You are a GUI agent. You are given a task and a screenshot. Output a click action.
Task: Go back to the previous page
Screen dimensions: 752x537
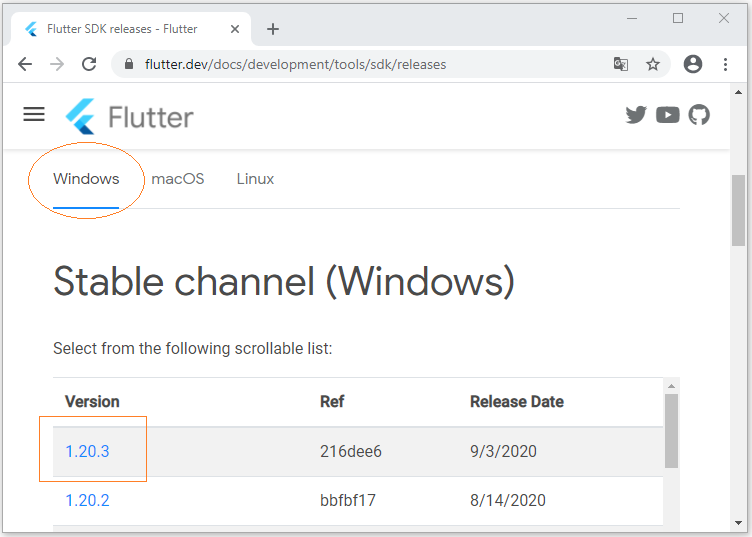pos(25,64)
